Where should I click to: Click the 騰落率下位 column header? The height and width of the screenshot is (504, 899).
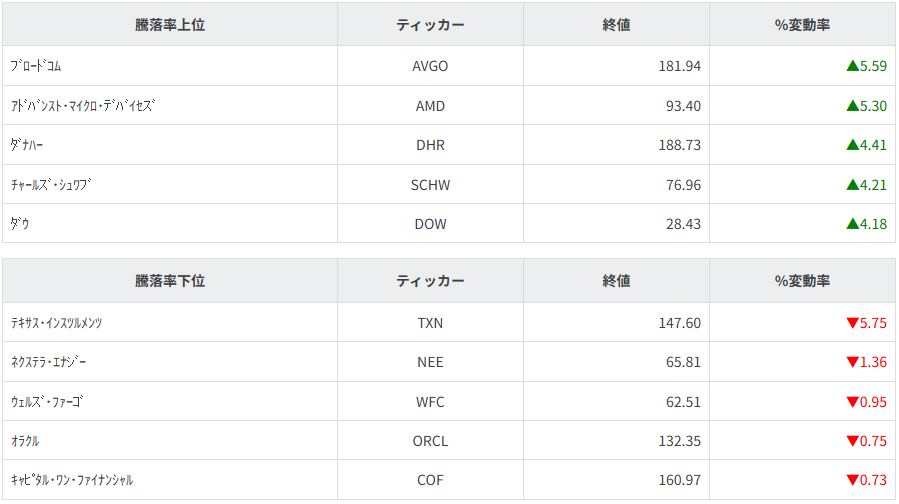click(x=170, y=281)
